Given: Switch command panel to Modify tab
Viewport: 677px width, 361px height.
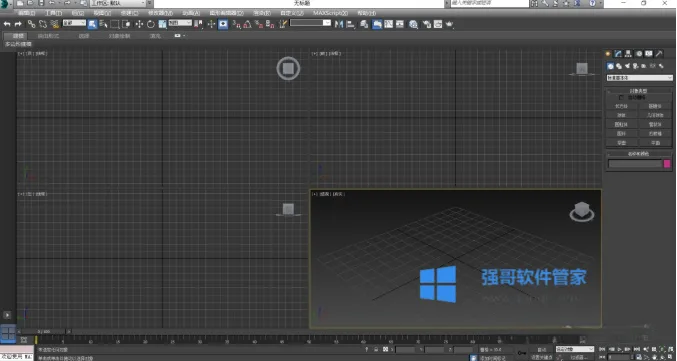Looking at the screenshot, I should 618,54.
